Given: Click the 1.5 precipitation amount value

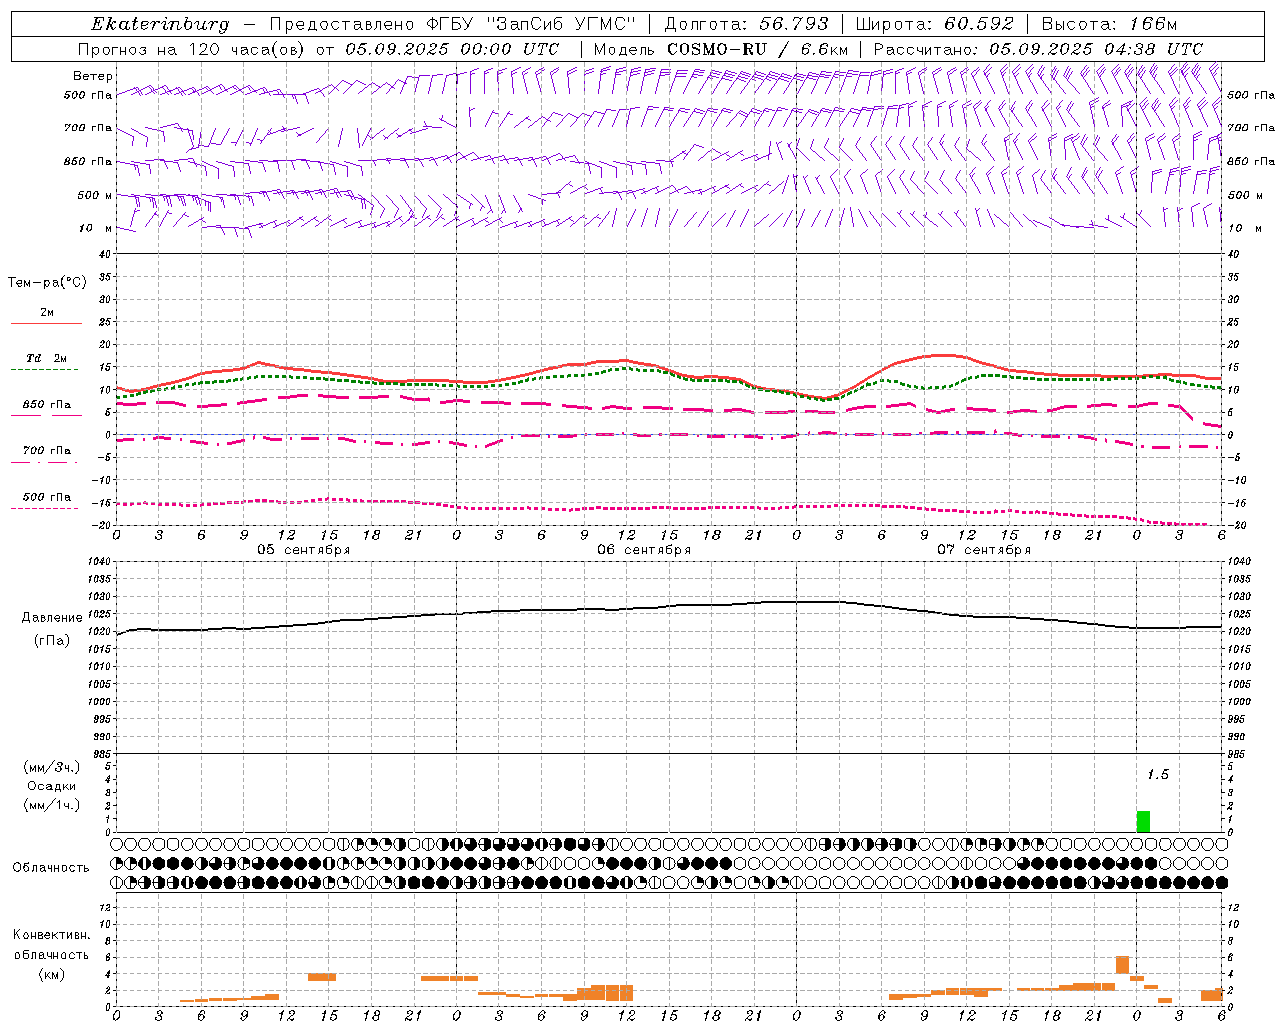Looking at the screenshot, I should [x=1157, y=775].
